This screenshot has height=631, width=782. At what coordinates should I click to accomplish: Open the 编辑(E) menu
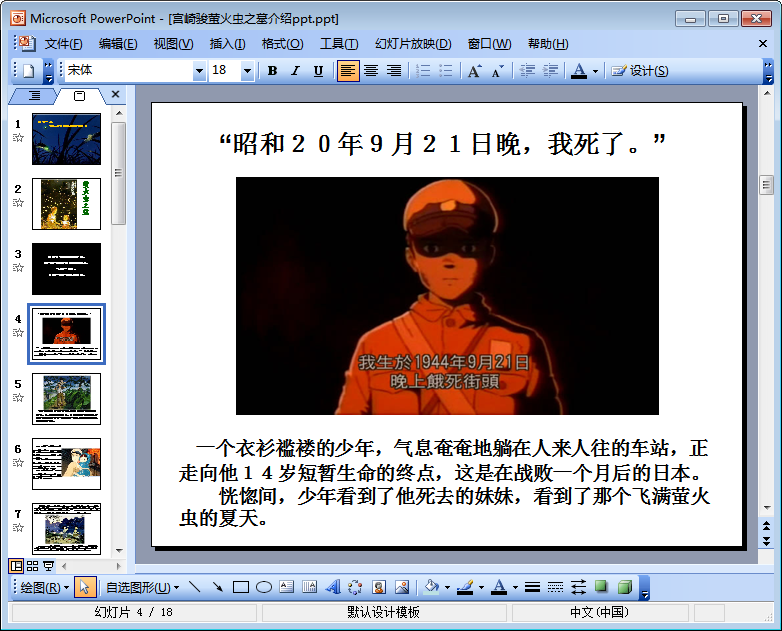pos(118,44)
